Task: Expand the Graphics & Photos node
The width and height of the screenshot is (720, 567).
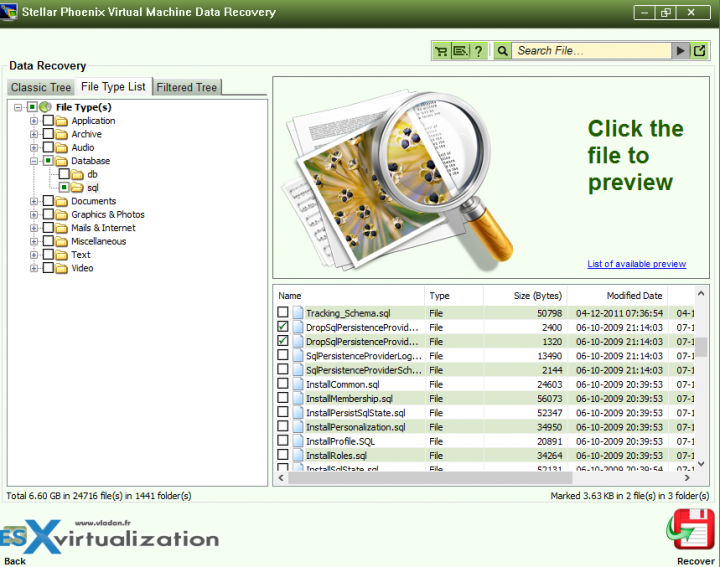Action: (x=34, y=214)
